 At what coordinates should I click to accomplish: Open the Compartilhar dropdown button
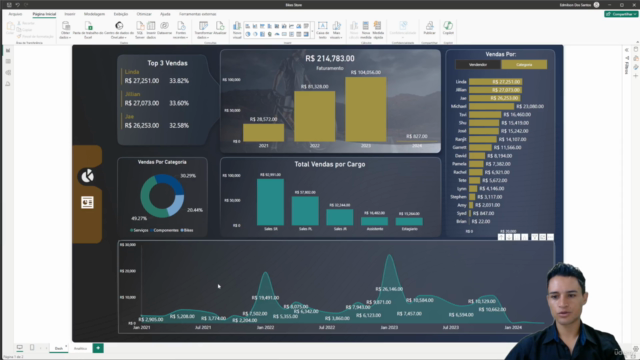[x=621, y=14]
